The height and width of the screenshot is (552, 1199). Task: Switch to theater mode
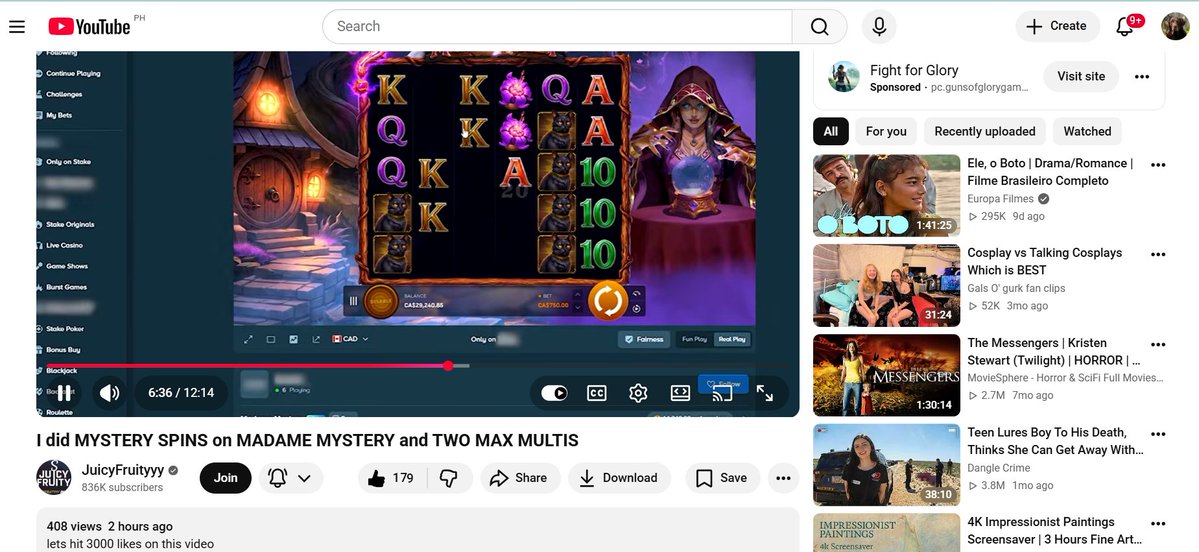(x=680, y=393)
